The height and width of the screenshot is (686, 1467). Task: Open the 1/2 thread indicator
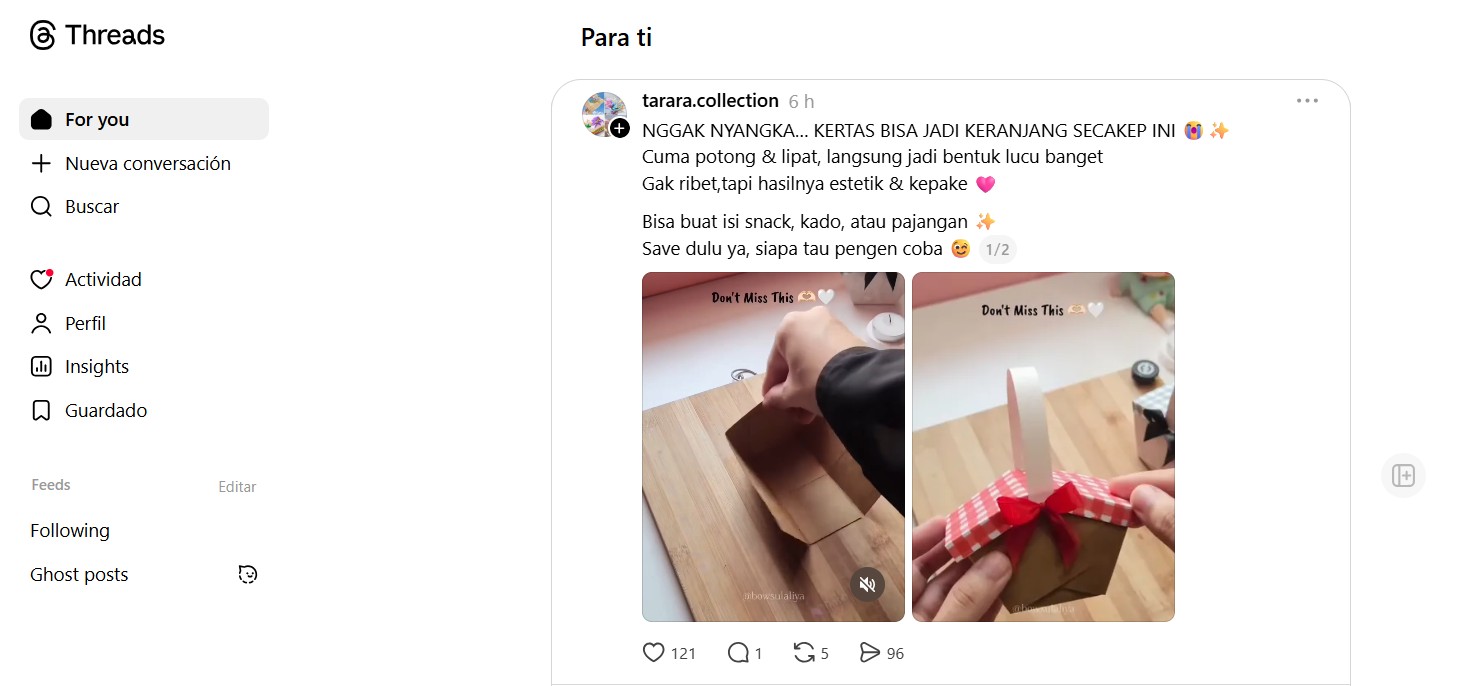click(997, 249)
